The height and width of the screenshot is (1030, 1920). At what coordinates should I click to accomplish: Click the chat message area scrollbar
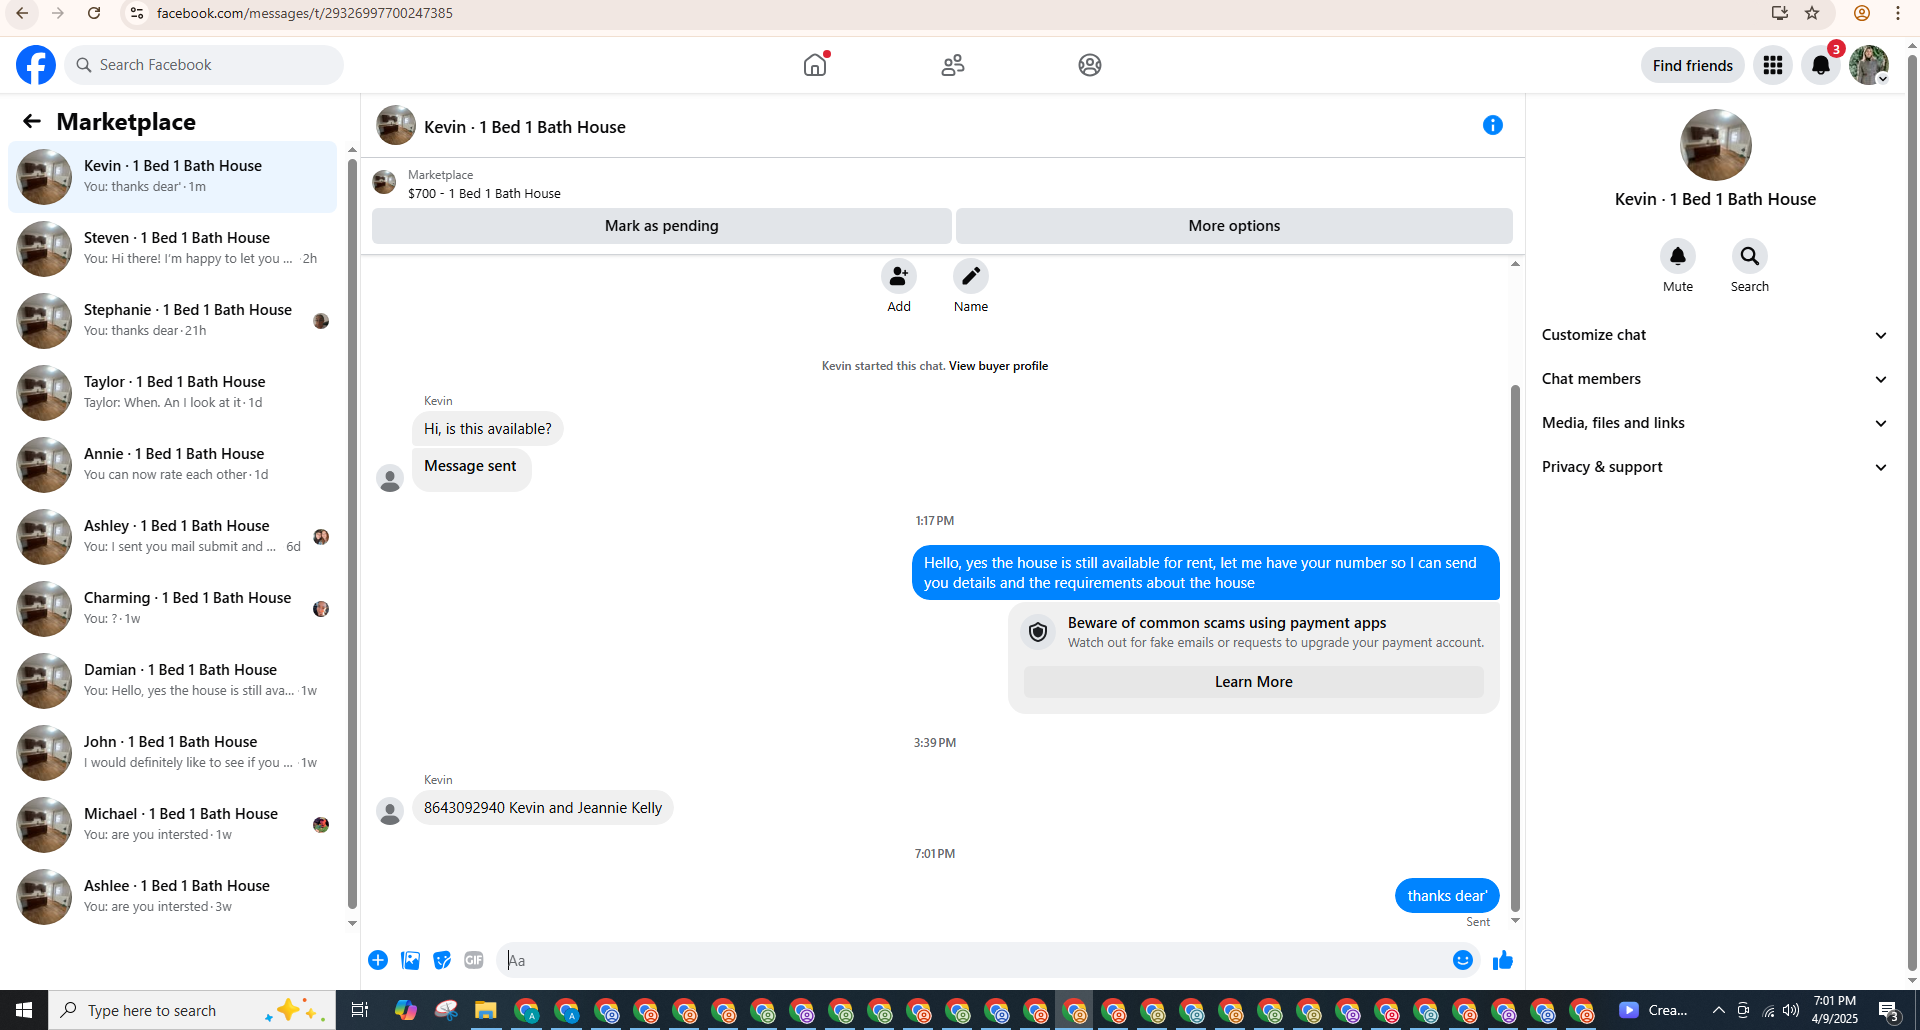(x=1515, y=647)
